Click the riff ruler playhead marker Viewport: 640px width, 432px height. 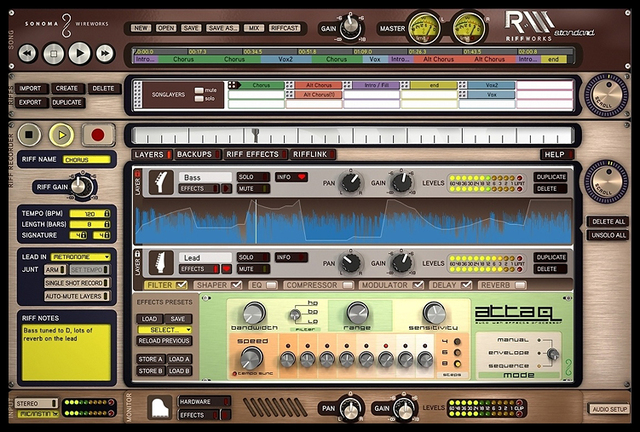pos(255,135)
